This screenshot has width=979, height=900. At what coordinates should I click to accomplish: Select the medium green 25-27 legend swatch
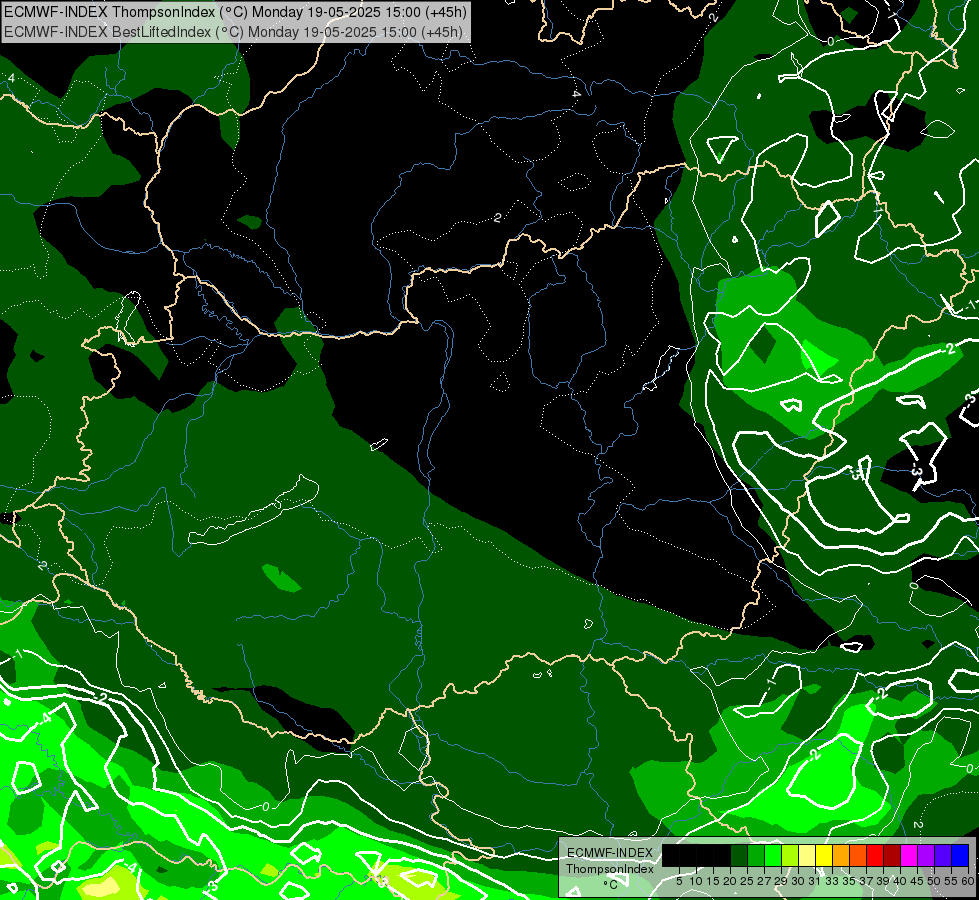coord(755,855)
